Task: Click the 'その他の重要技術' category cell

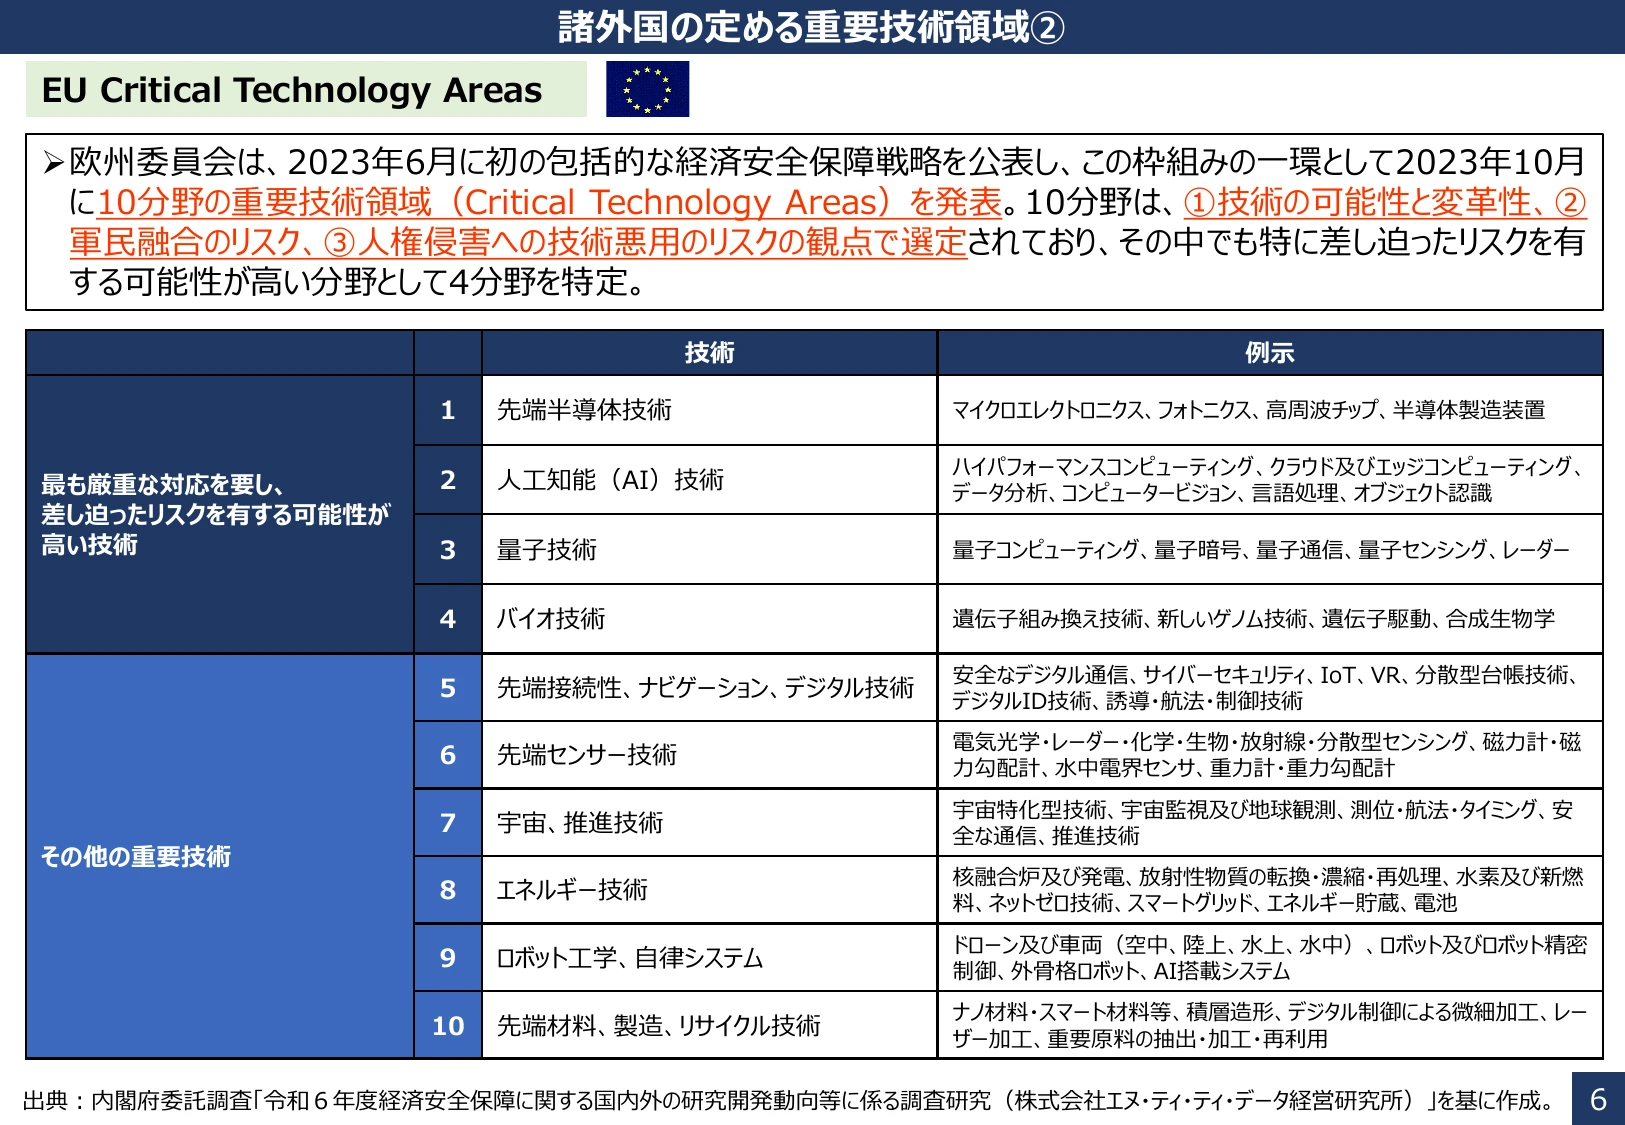Action: [x=220, y=856]
